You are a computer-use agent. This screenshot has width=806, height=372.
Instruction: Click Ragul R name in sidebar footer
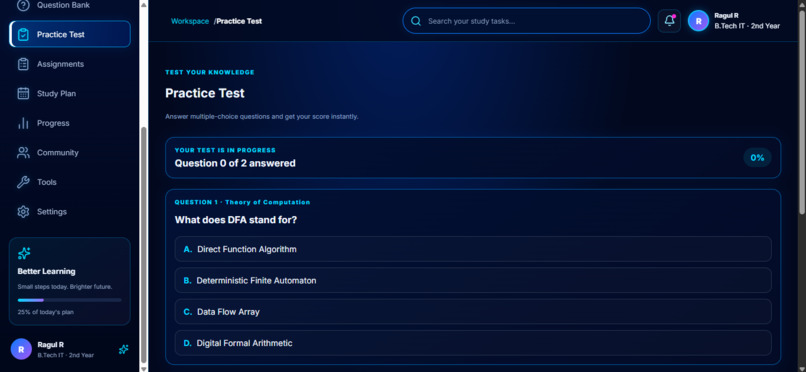(50, 345)
